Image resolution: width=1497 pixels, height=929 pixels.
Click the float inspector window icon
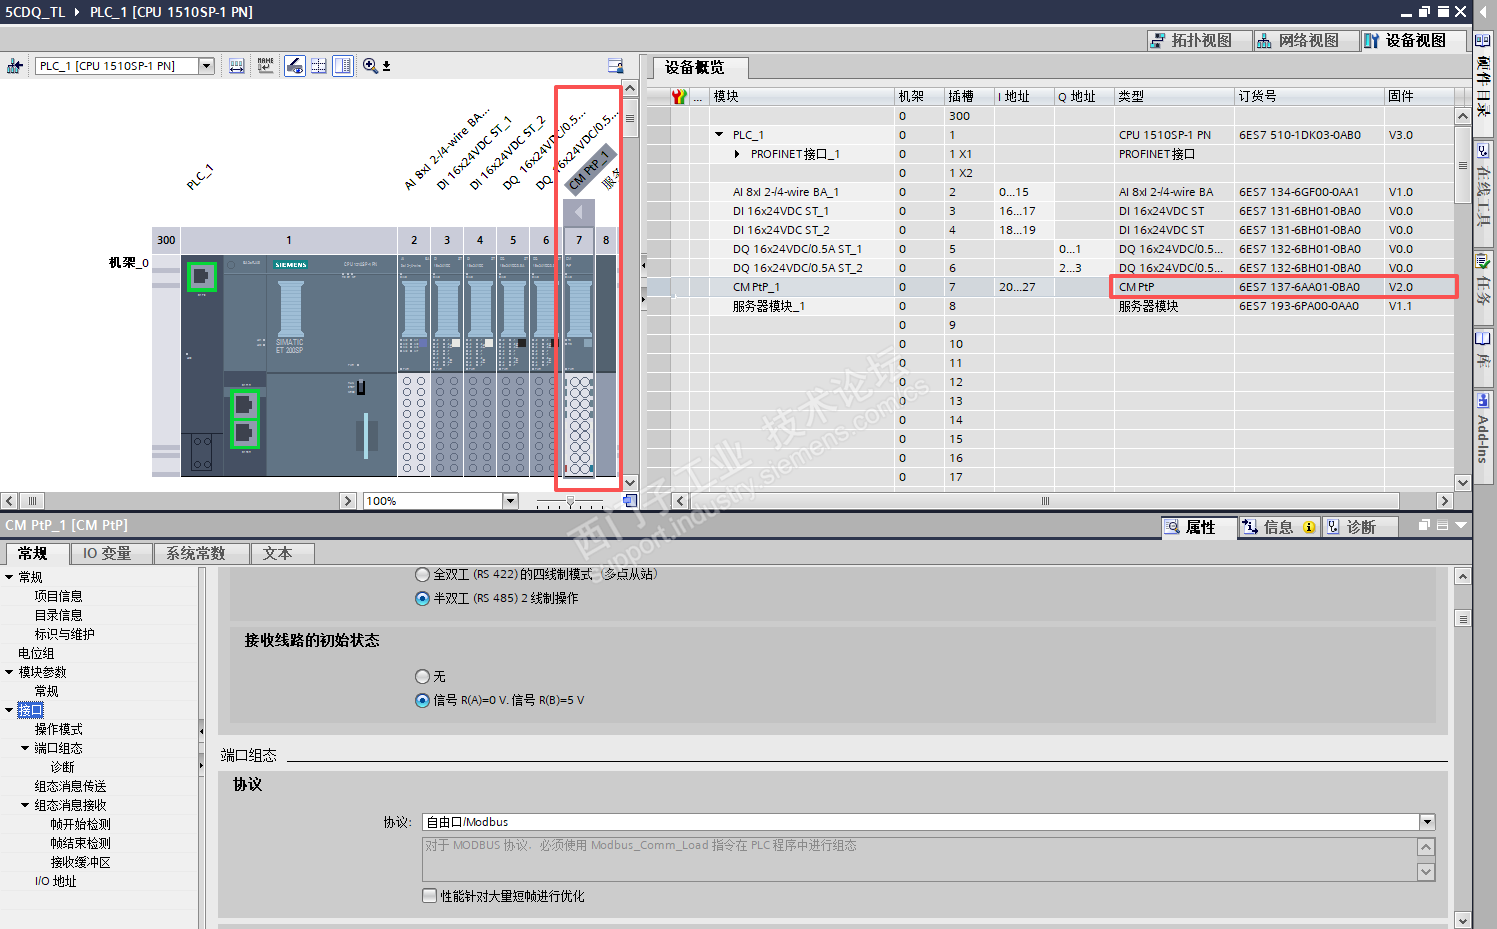click(x=1425, y=525)
